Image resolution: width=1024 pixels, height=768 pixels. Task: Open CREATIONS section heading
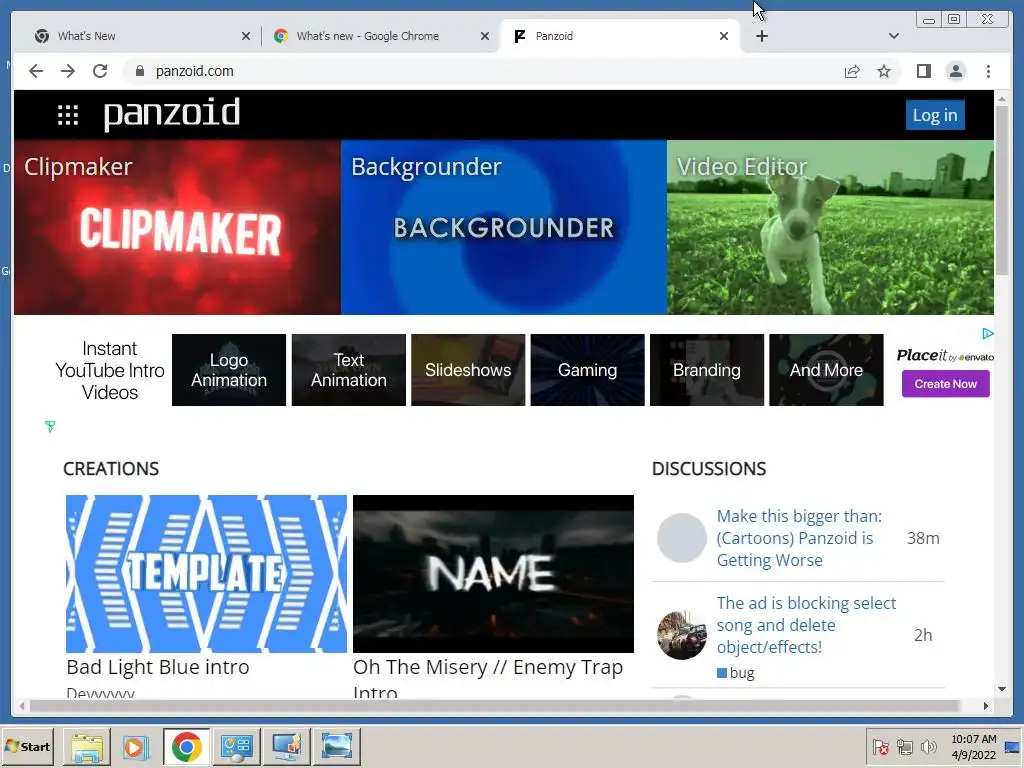coord(111,468)
